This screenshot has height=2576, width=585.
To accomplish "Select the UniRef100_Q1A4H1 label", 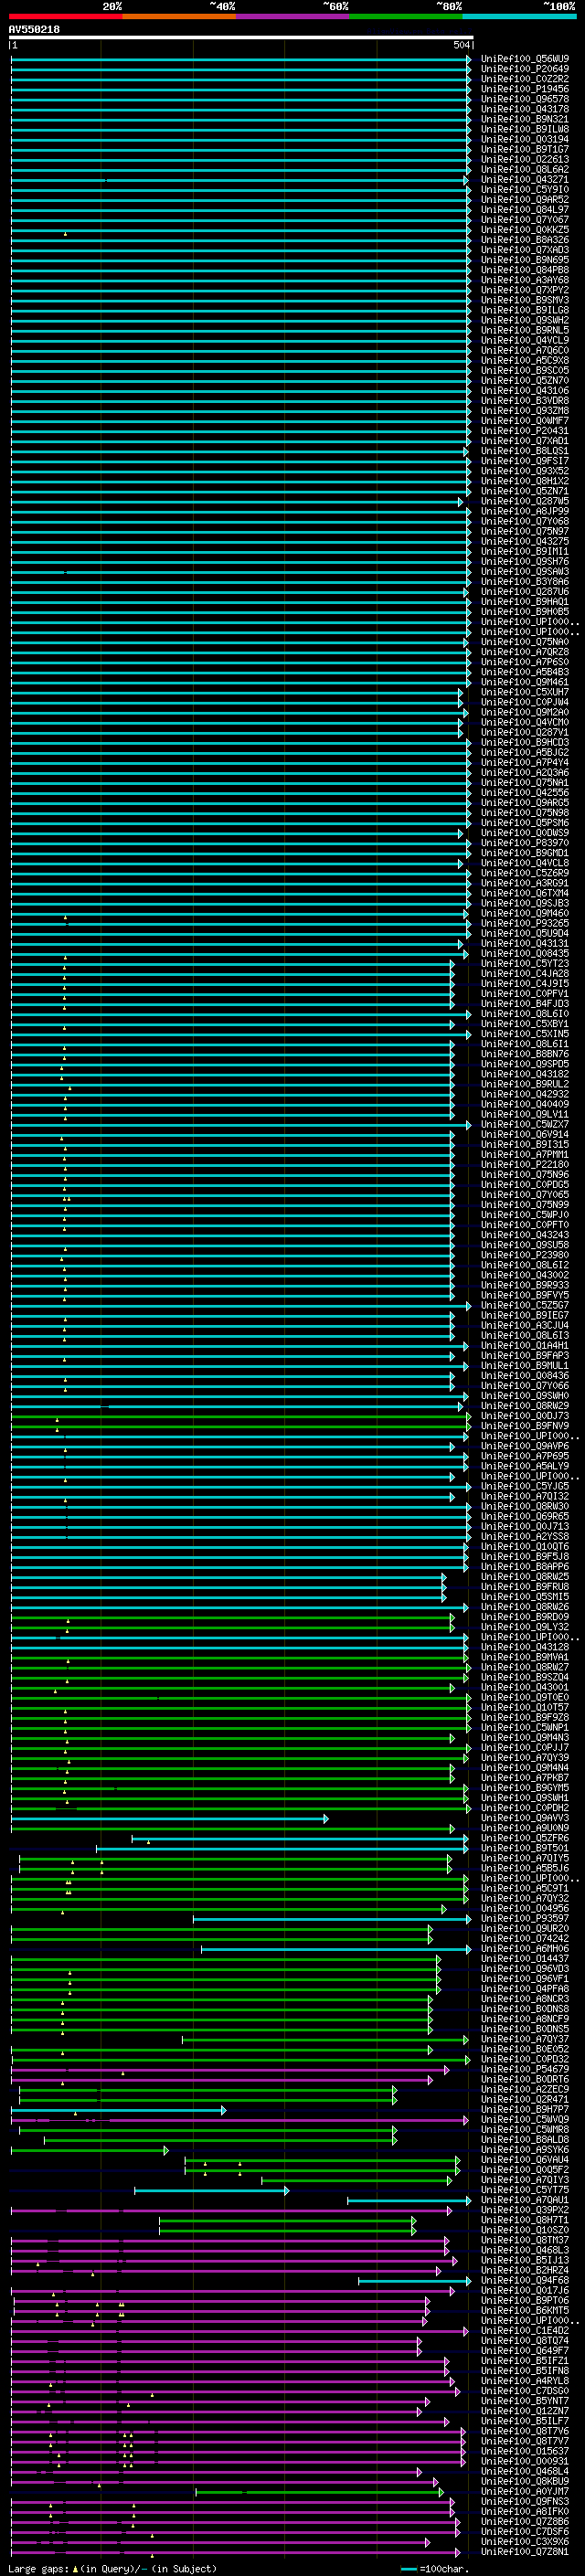I will click(x=525, y=1346).
